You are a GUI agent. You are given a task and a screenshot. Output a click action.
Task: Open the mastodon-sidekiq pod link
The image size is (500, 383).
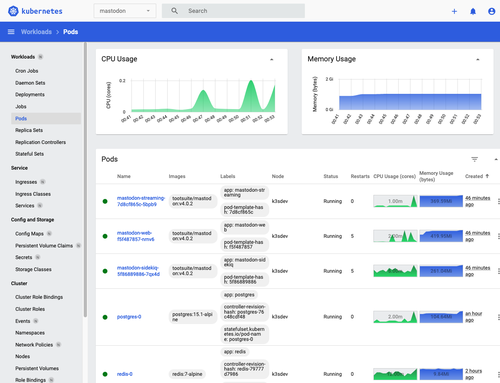pyautogui.click(x=138, y=271)
